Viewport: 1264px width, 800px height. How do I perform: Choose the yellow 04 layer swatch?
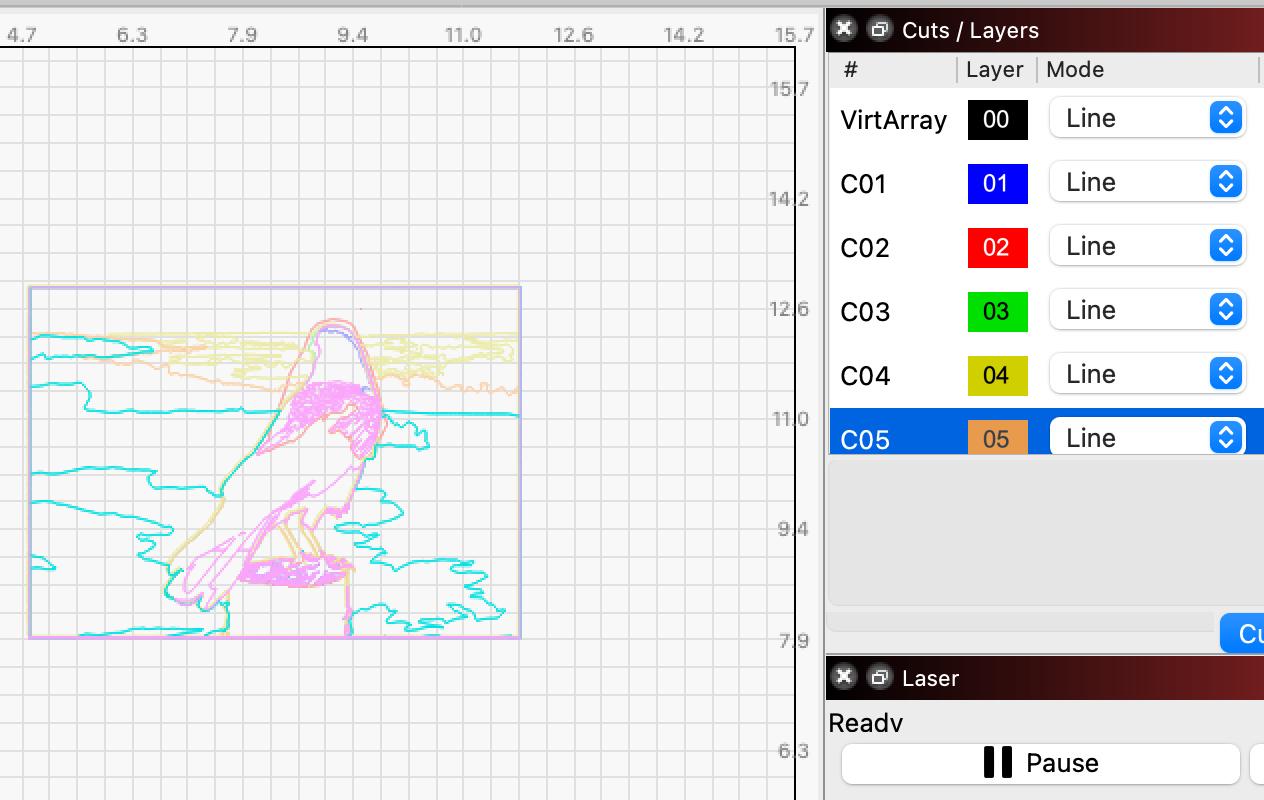coord(997,376)
